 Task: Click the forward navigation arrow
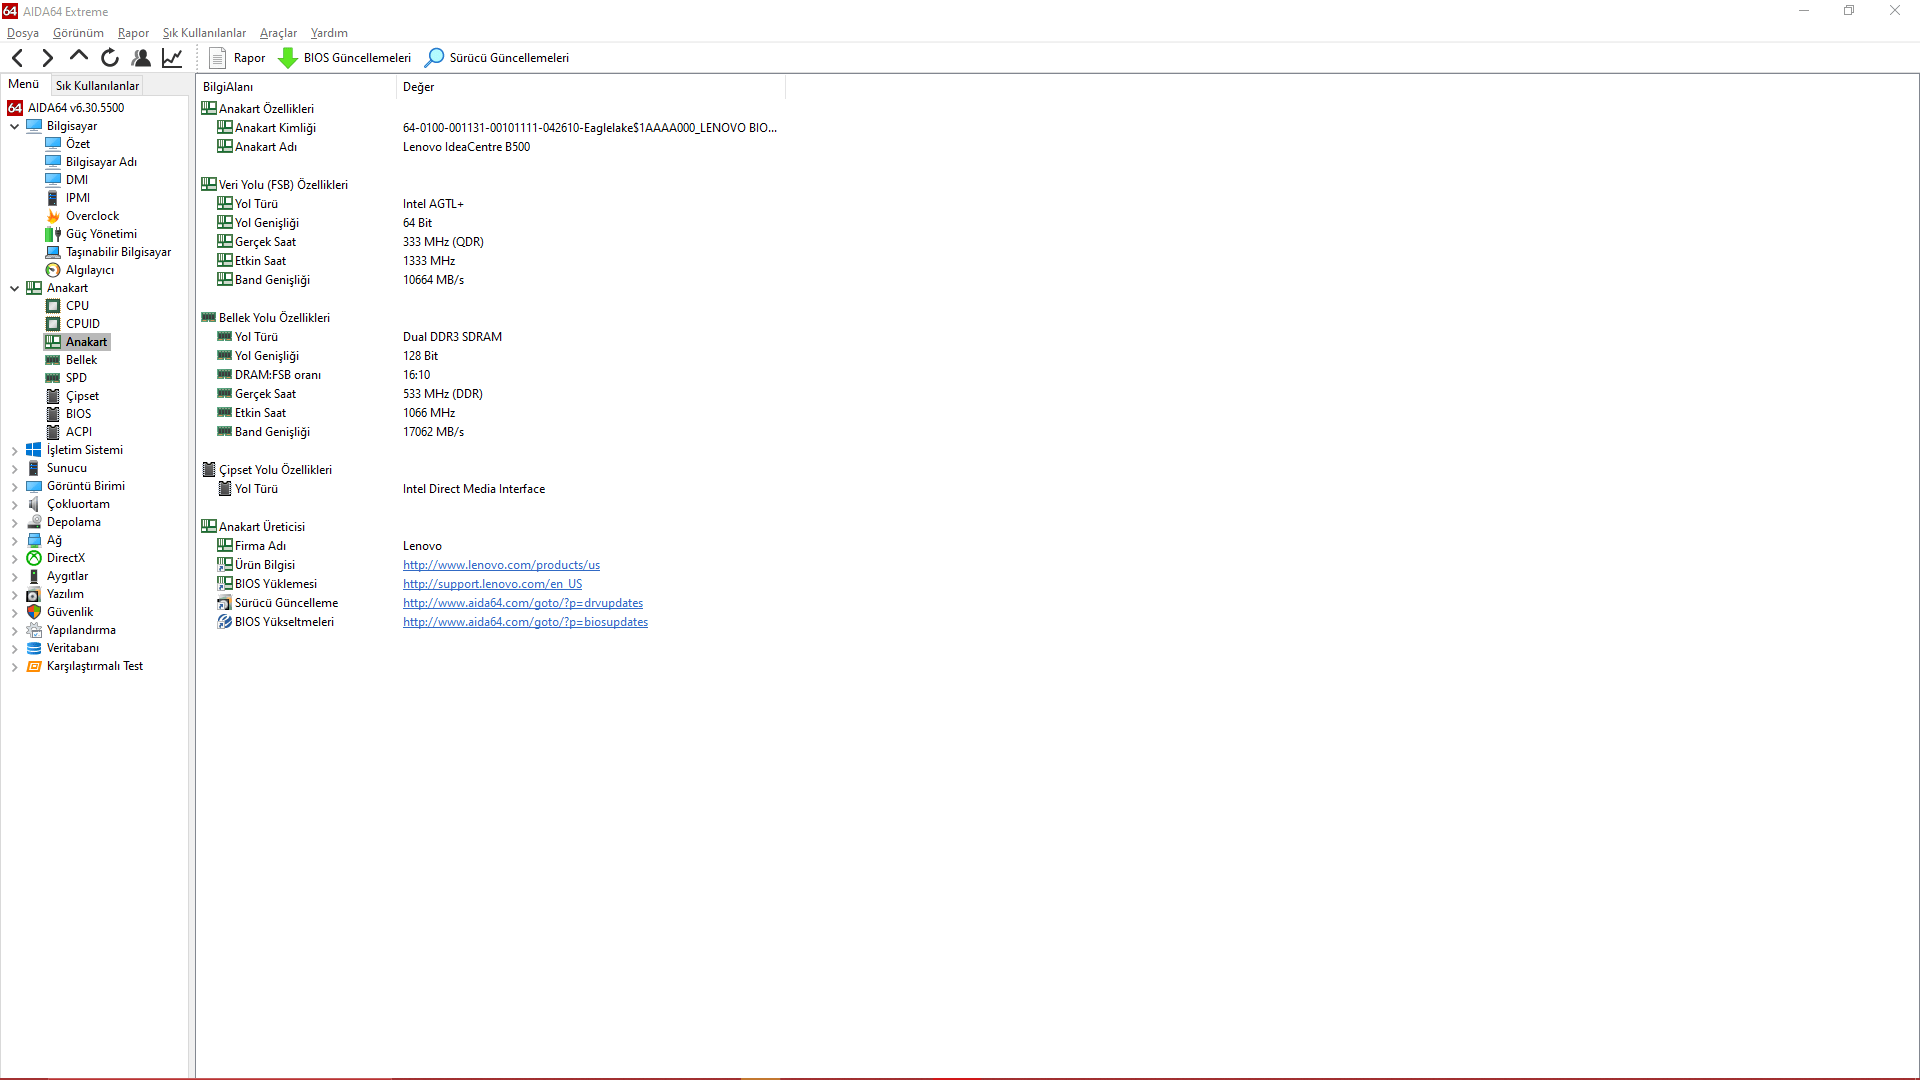[47, 58]
